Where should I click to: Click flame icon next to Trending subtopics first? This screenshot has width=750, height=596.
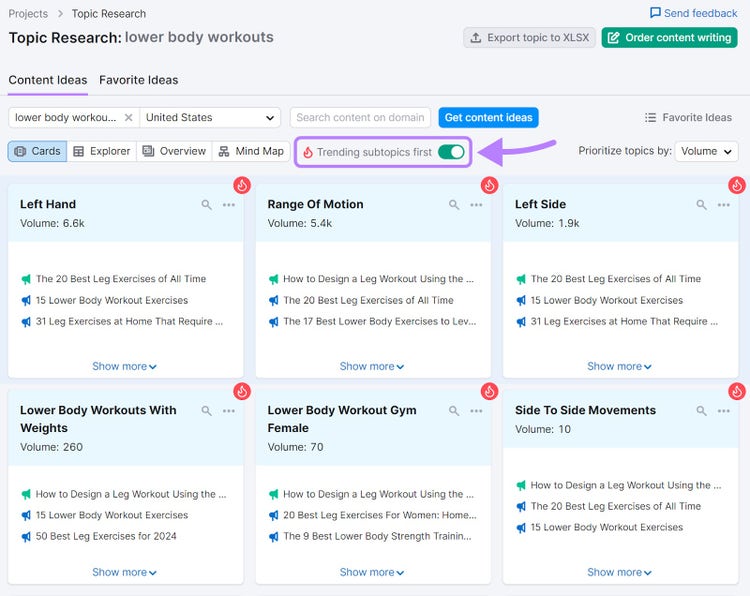click(308, 152)
